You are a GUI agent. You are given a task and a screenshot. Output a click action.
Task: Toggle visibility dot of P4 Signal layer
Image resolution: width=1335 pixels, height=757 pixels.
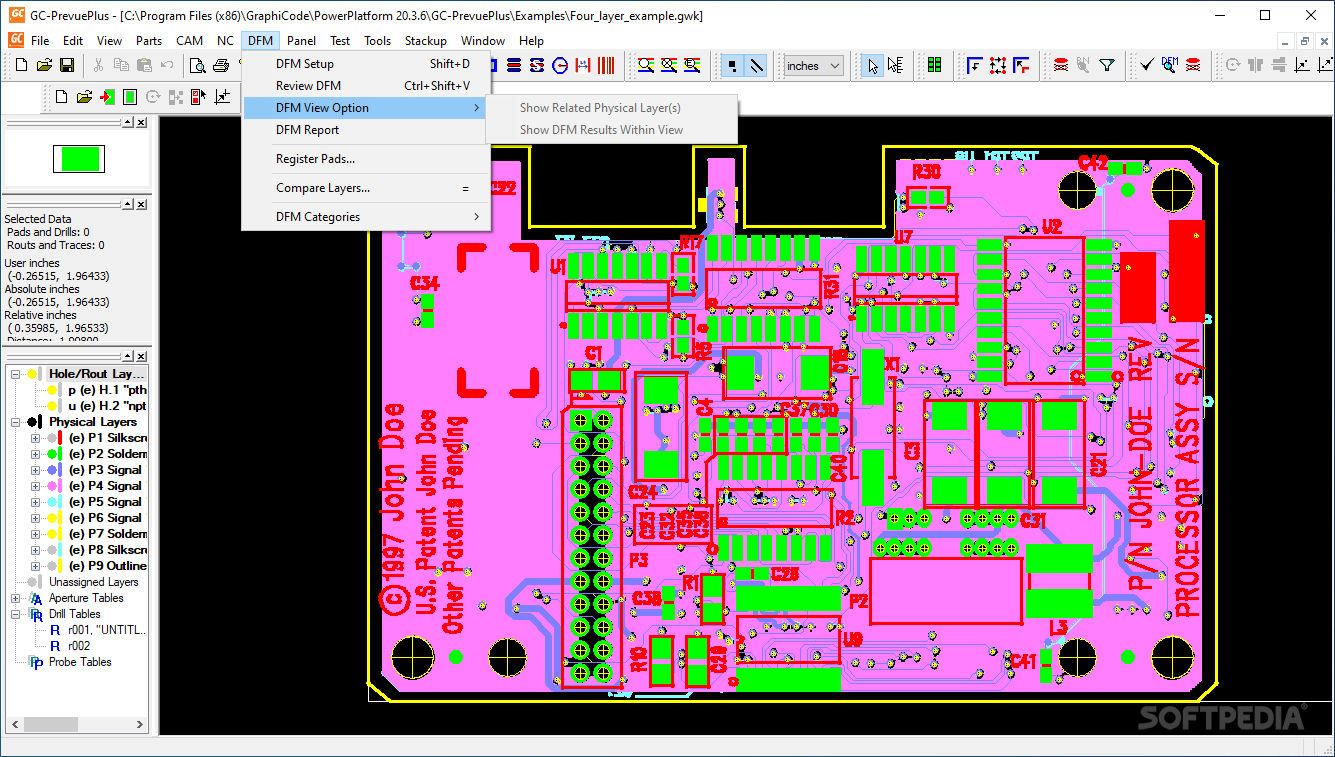coord(51,486)
